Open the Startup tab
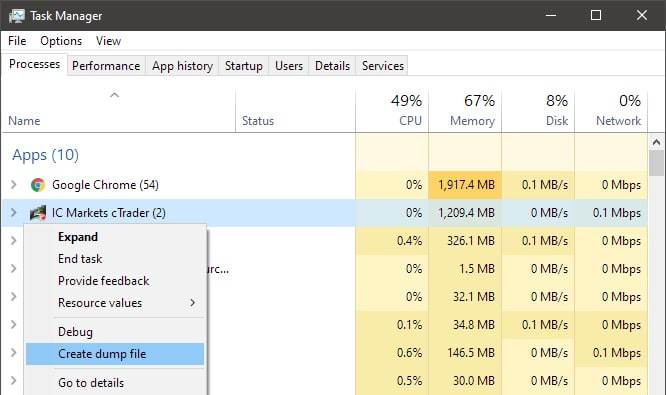 244,66
